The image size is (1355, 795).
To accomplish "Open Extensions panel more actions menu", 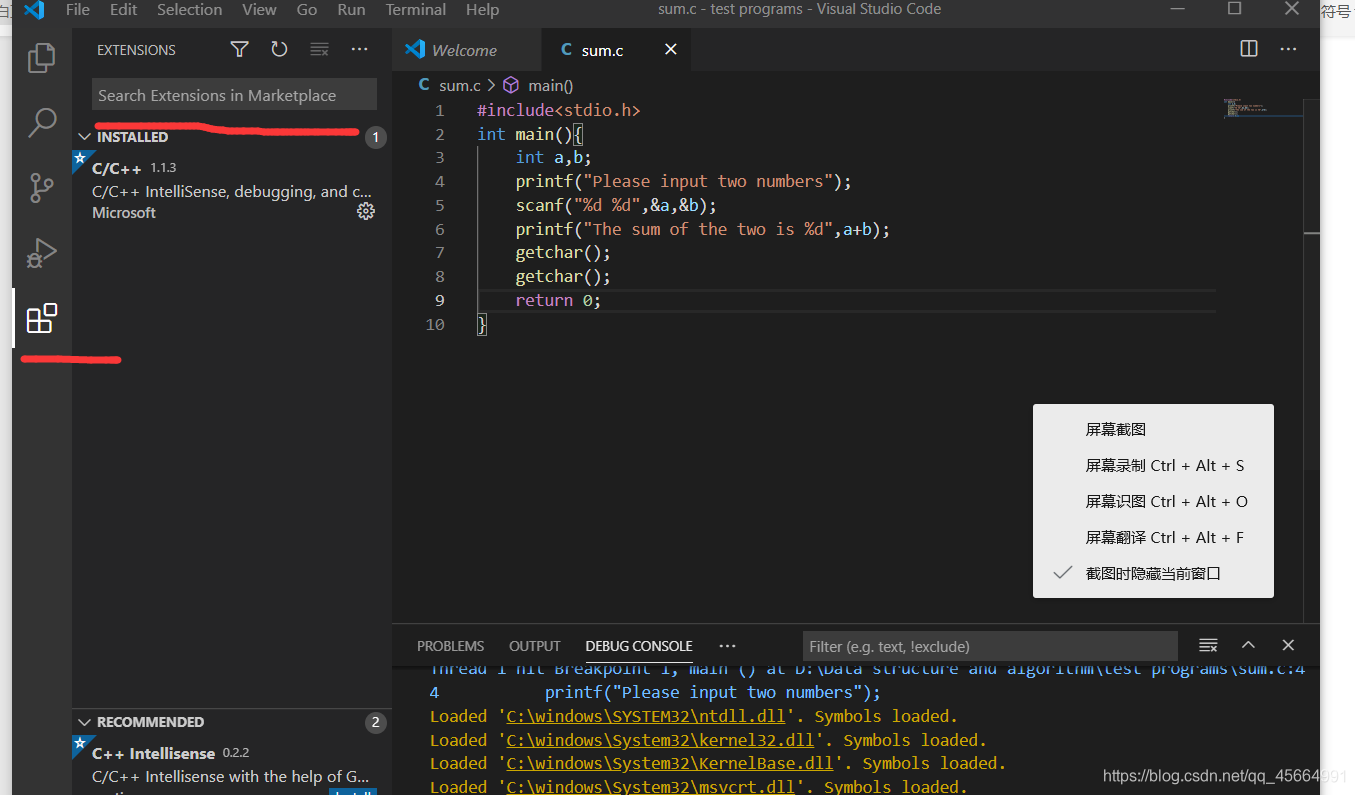I will [359, 50].
